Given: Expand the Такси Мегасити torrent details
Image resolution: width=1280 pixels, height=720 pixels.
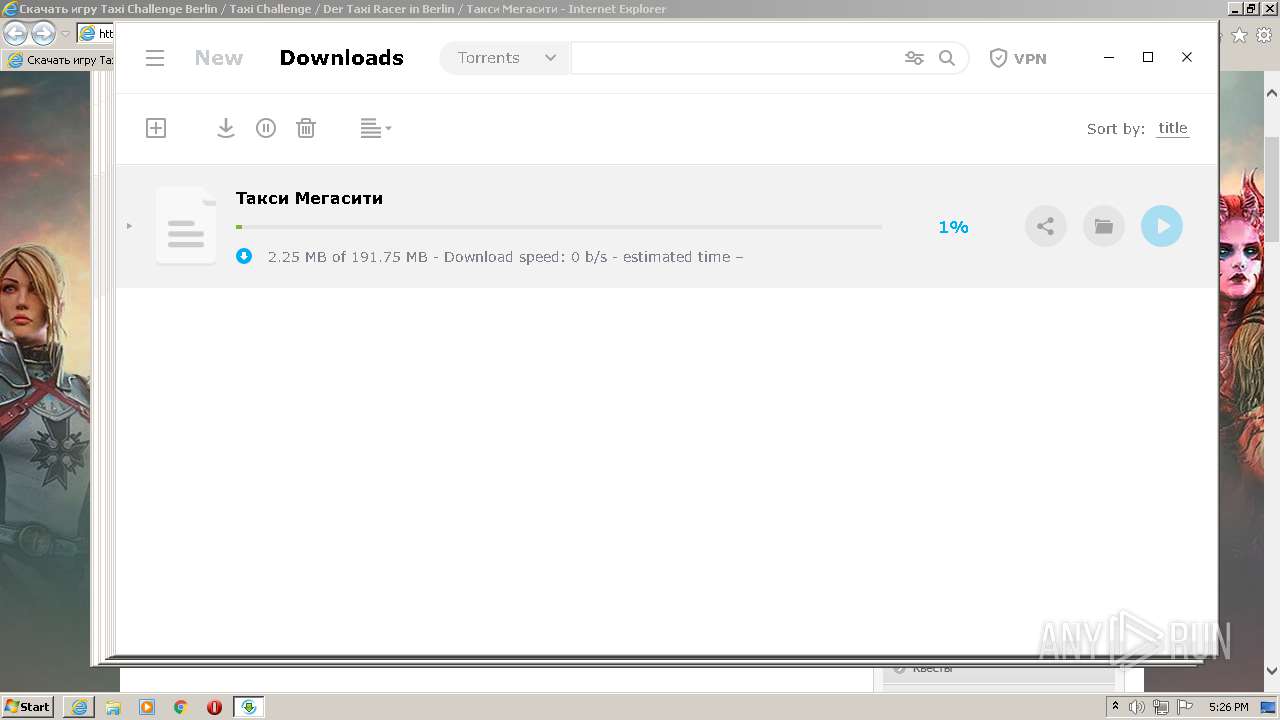Looking at the screenshot, I should [x=129, y=226].
